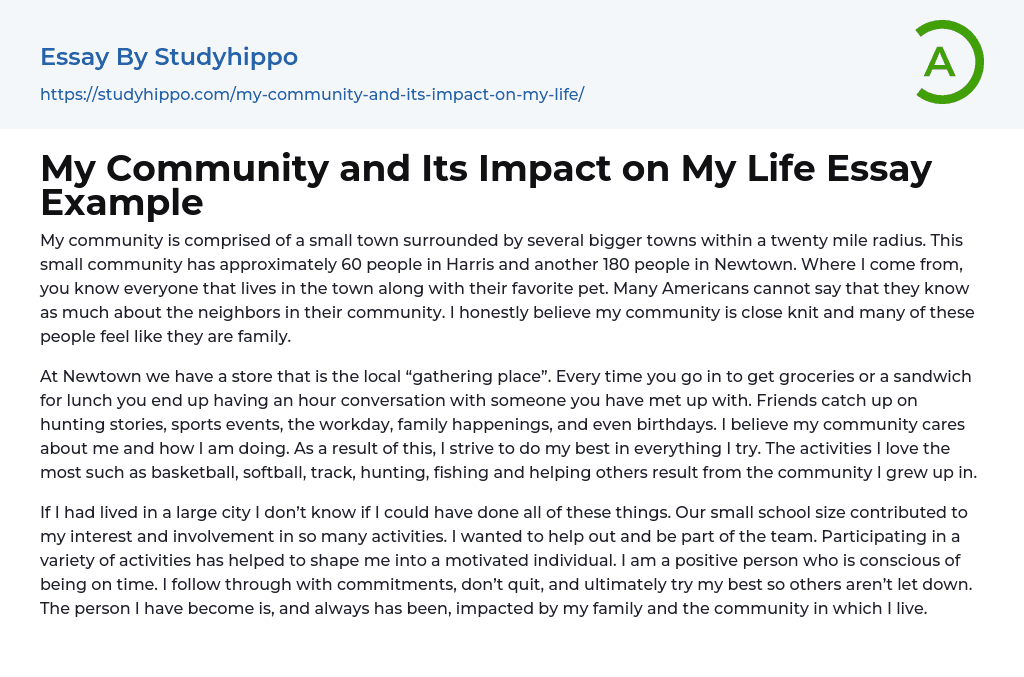Open the studyhippo.com essay URL link

point(312,94)
